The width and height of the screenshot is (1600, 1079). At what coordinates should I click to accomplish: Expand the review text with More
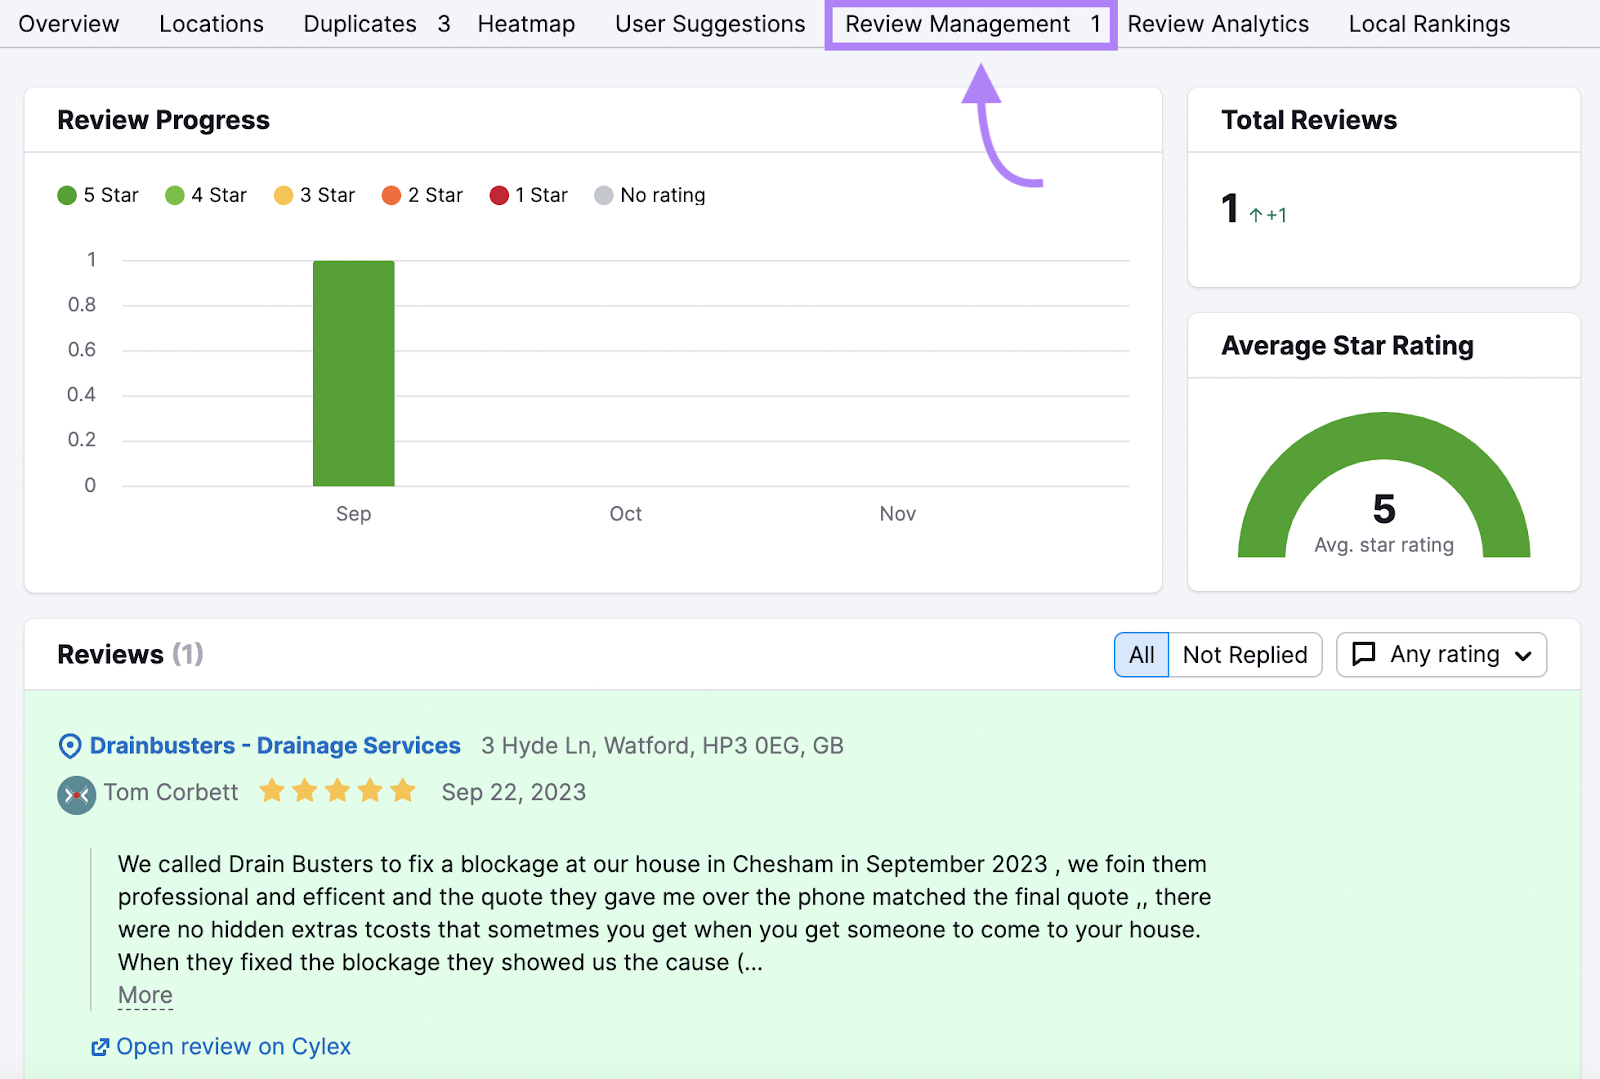(144, 994)
